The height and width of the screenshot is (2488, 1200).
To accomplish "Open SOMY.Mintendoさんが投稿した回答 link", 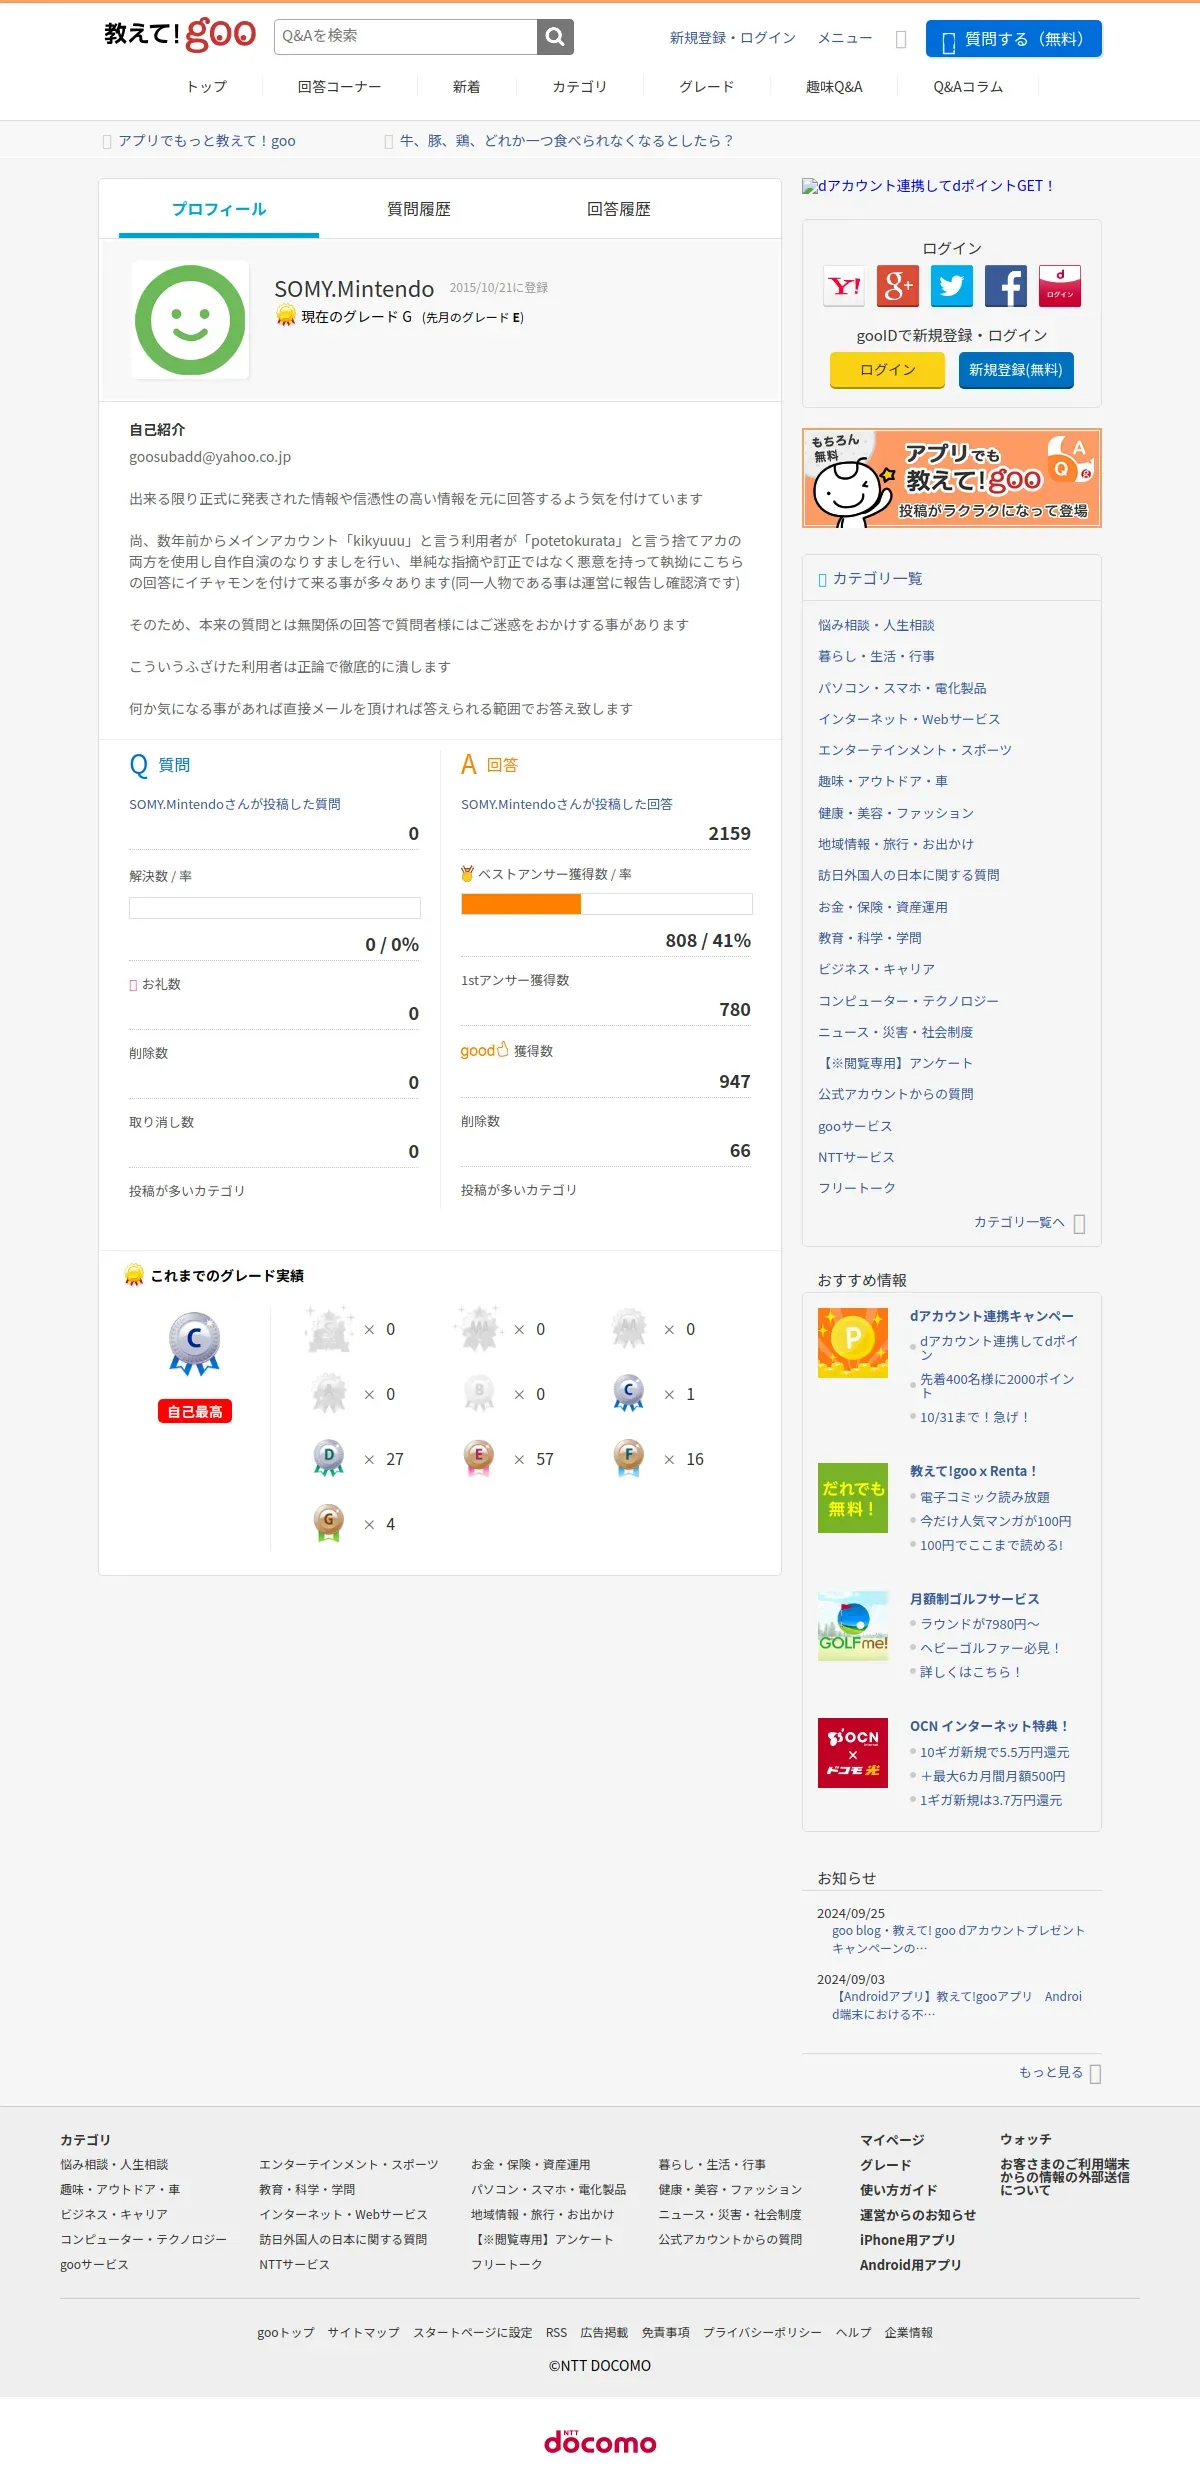I will (x=567, y=804).
